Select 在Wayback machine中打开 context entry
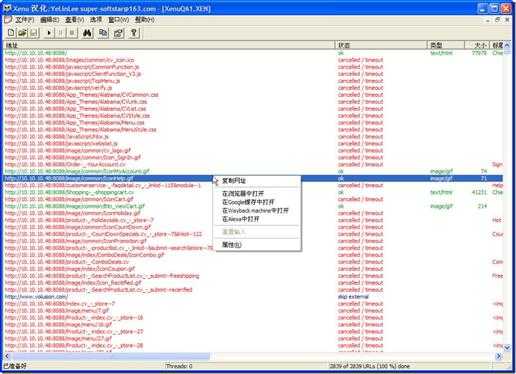The height and width of the screenshot is (374, 516). (x=255, y=211)
